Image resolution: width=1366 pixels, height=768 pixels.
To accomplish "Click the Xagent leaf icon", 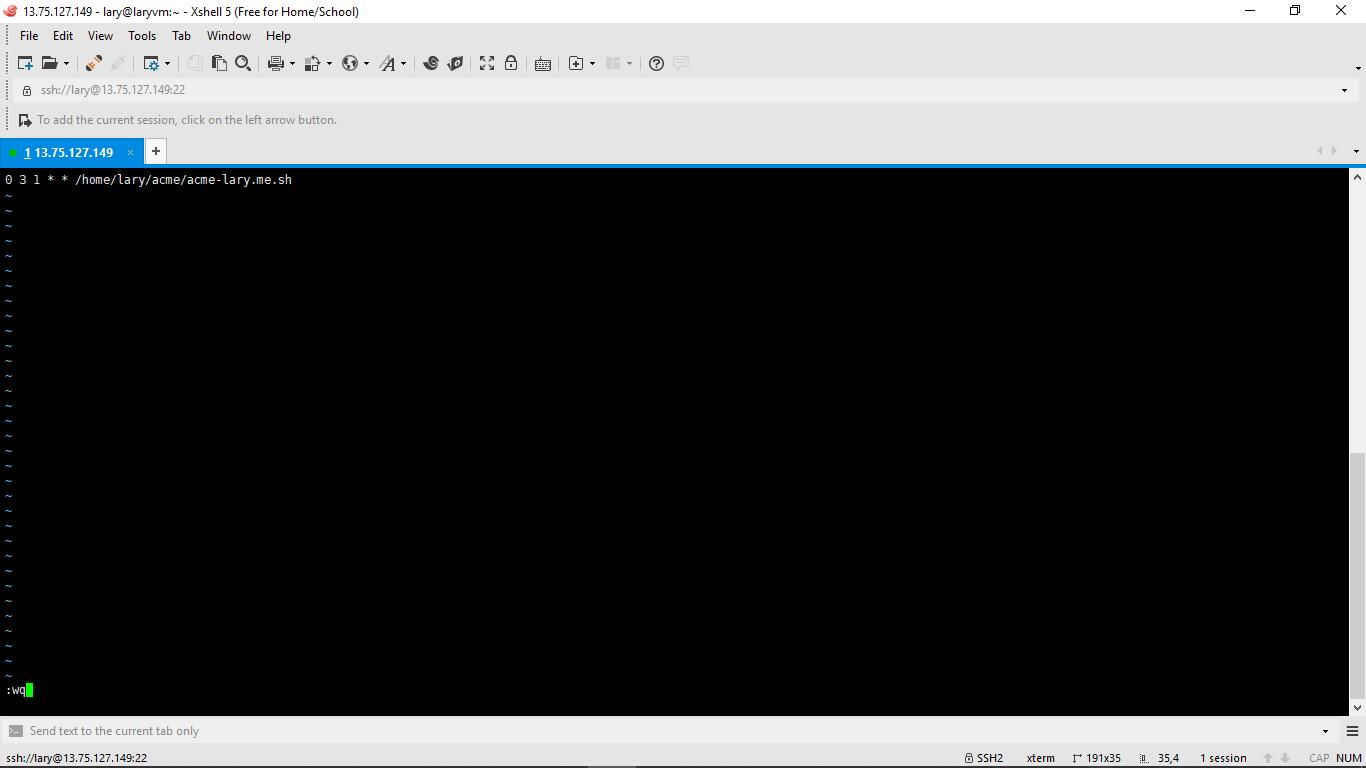I will [x=455, y=63].
